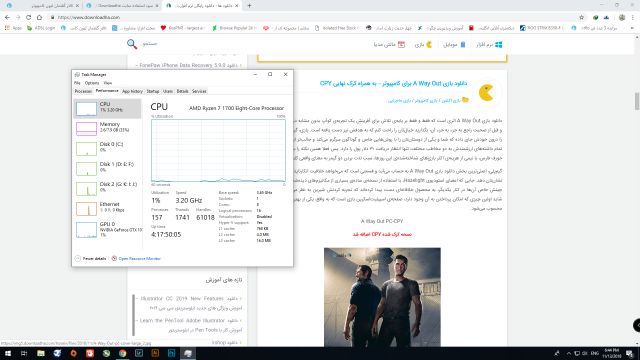
Task: Open the Action Center notifications icon
Action: click(630, 353)
